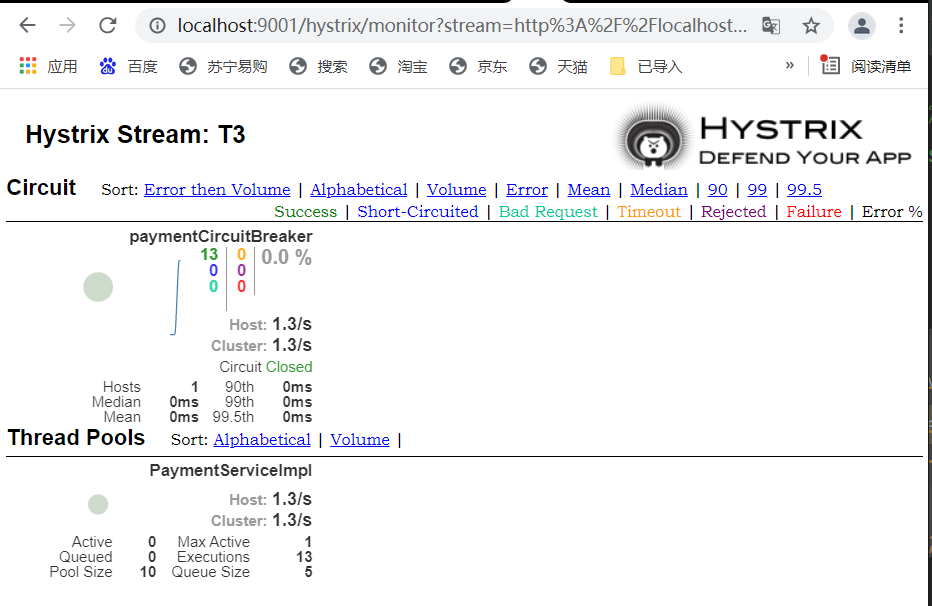The width and height of the screenshot is (932, 606).
Task: Click the localhost:9001 address bar URL
Action: click(x=462, y=26)
